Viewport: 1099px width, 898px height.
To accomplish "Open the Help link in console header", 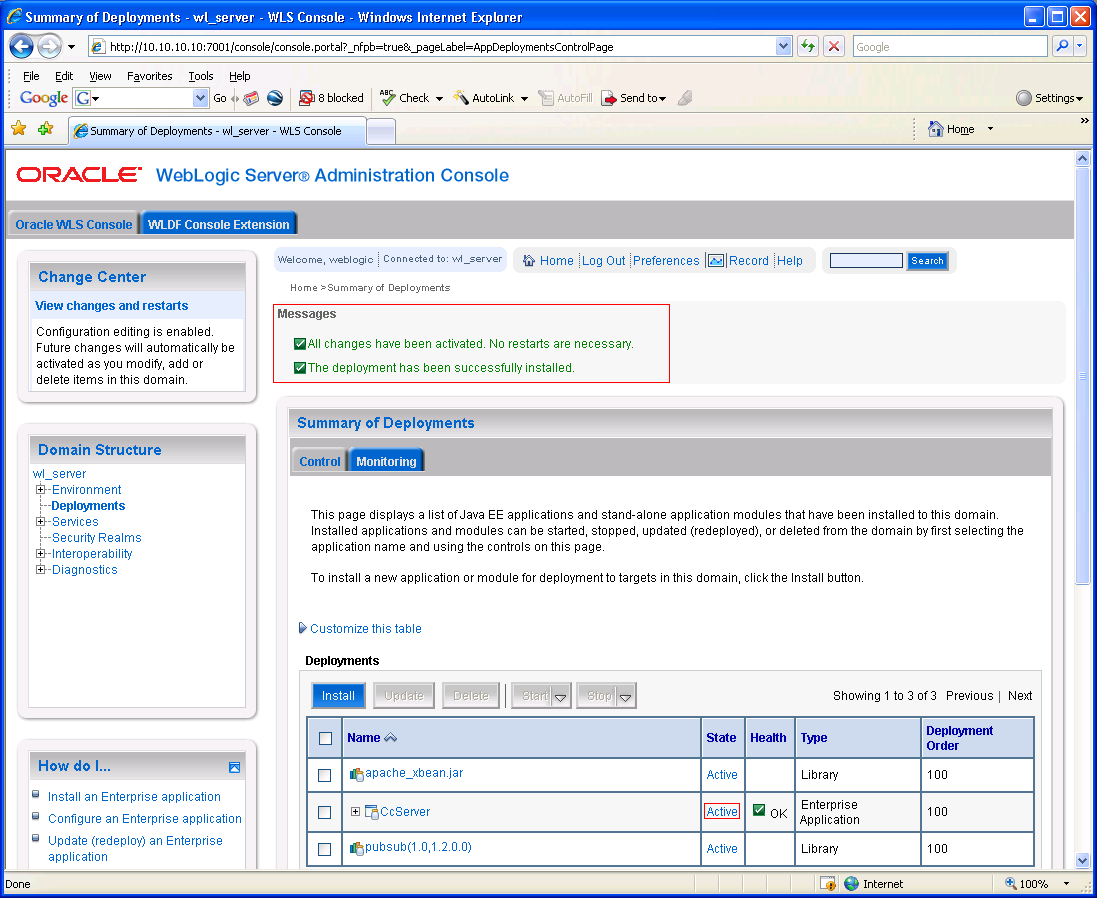I will click(790, 261).
